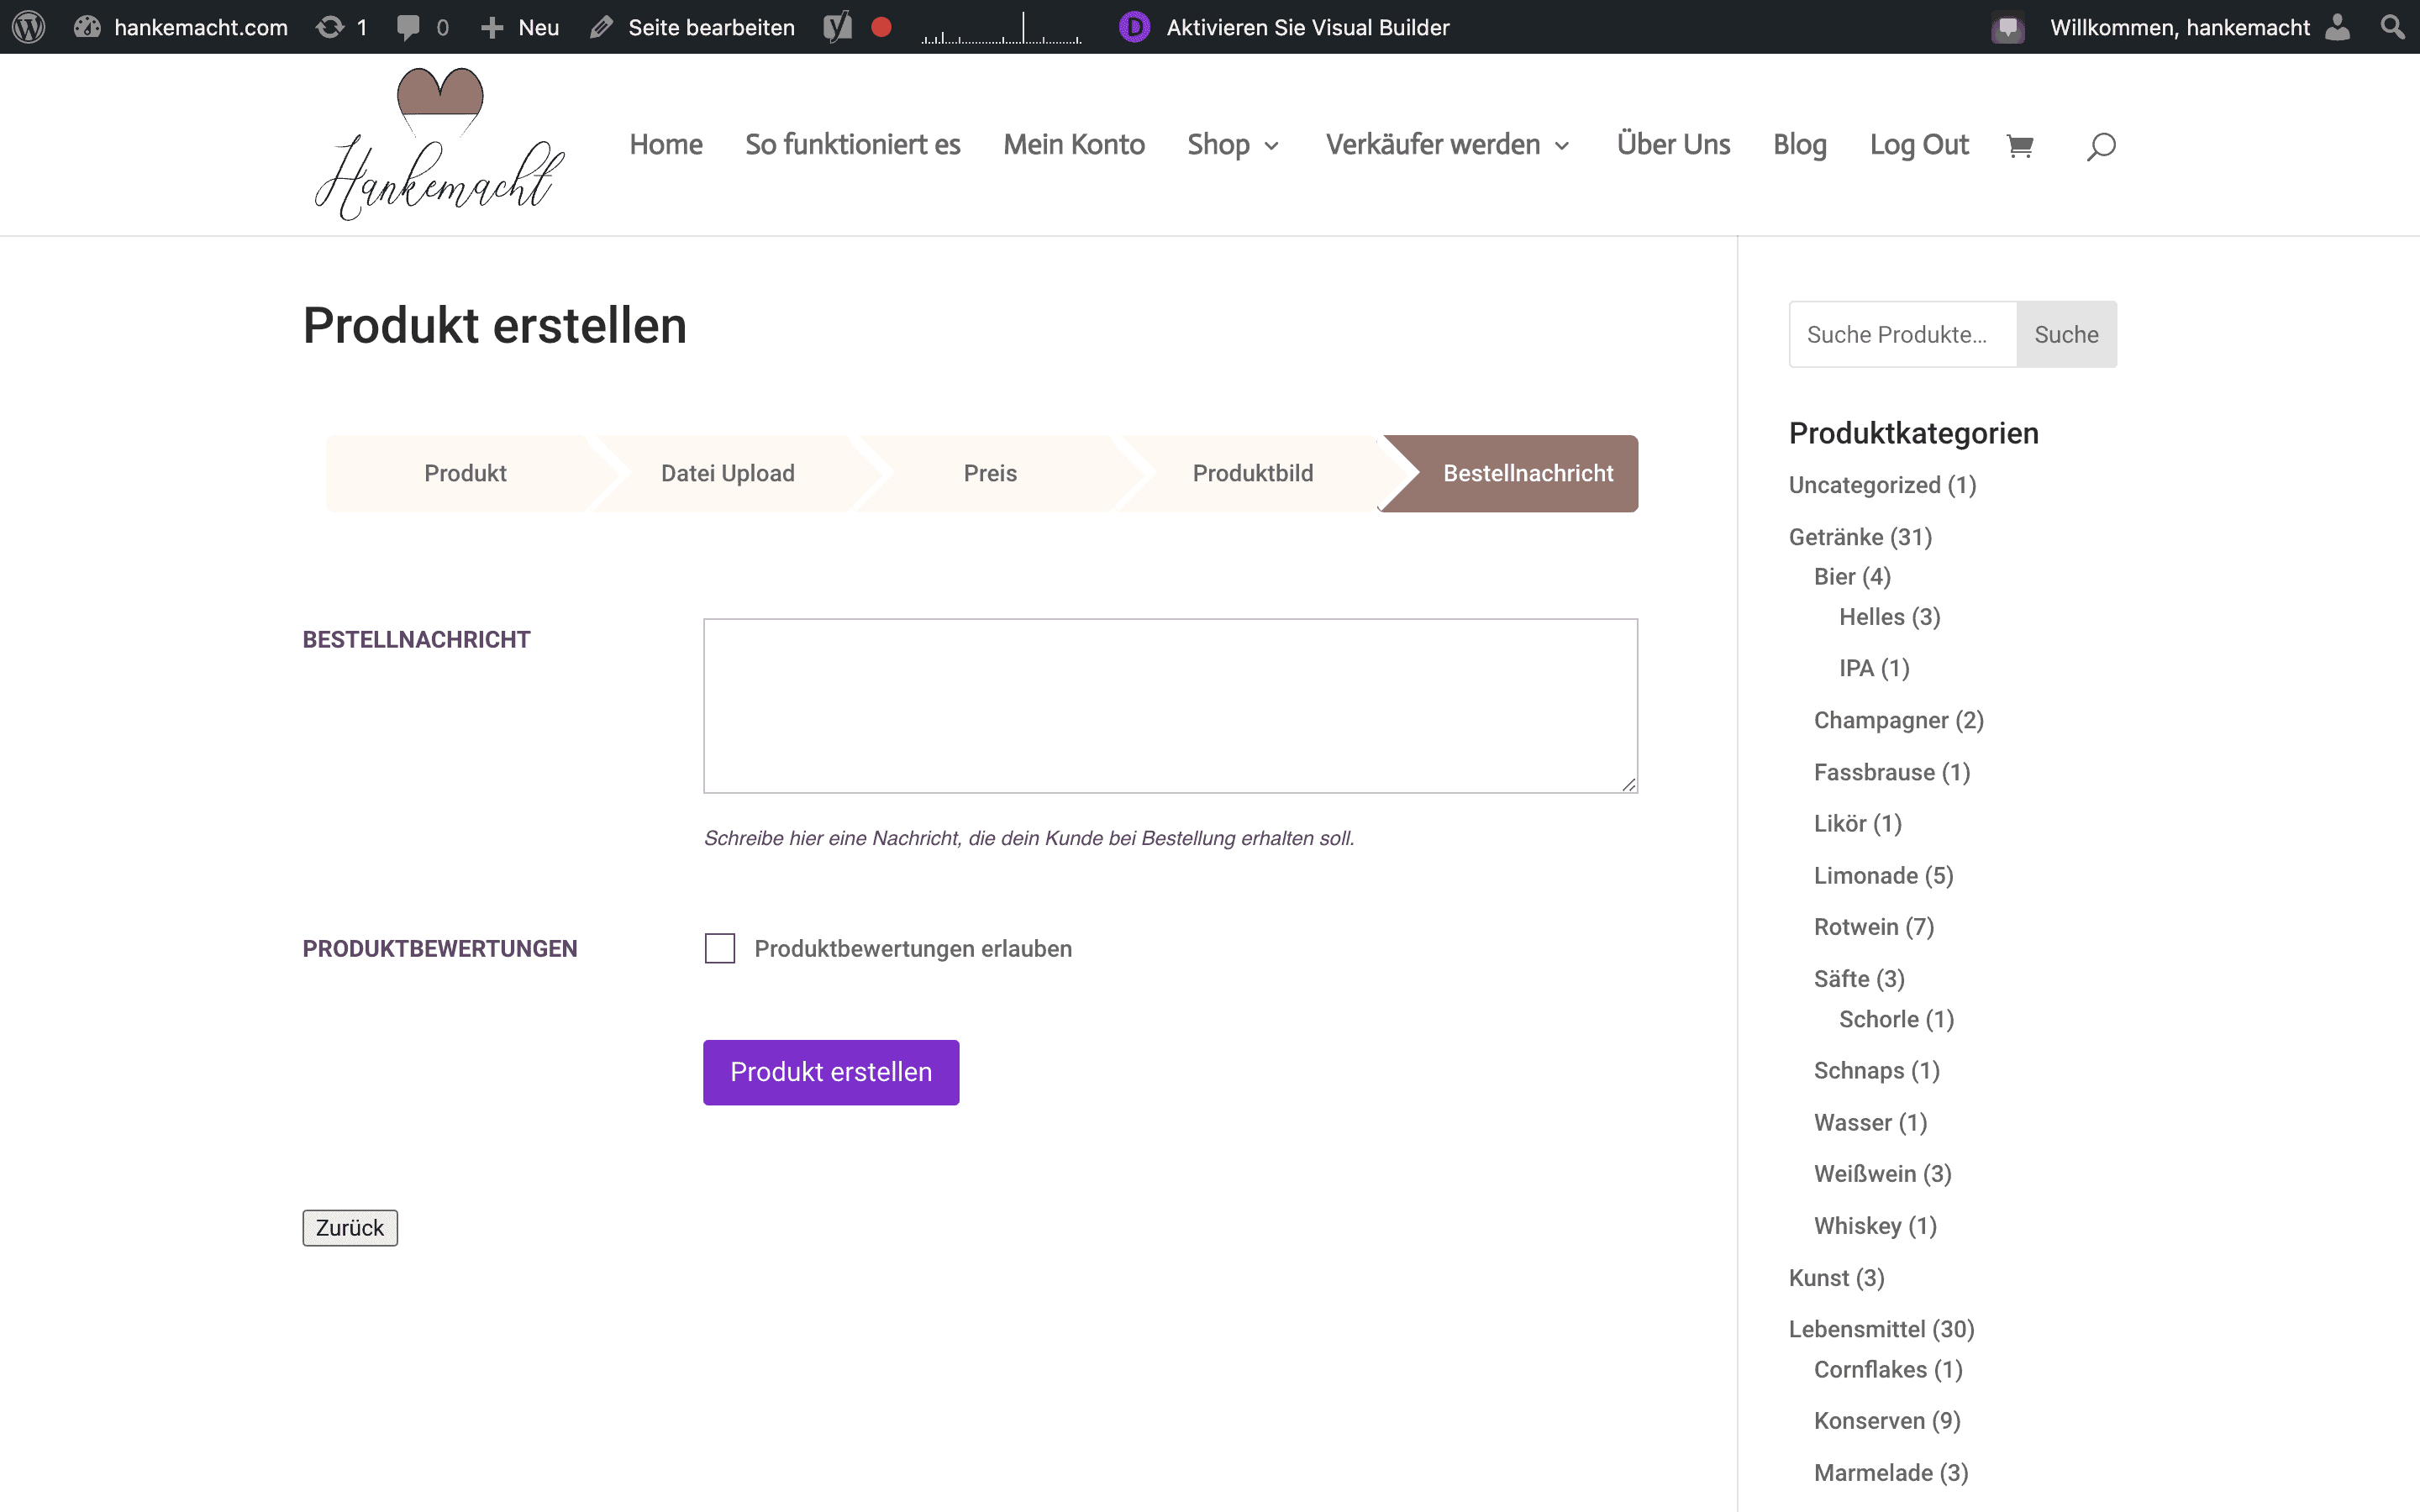Grab the textarea resize handle
2420x1512 pixels.
1629,785
